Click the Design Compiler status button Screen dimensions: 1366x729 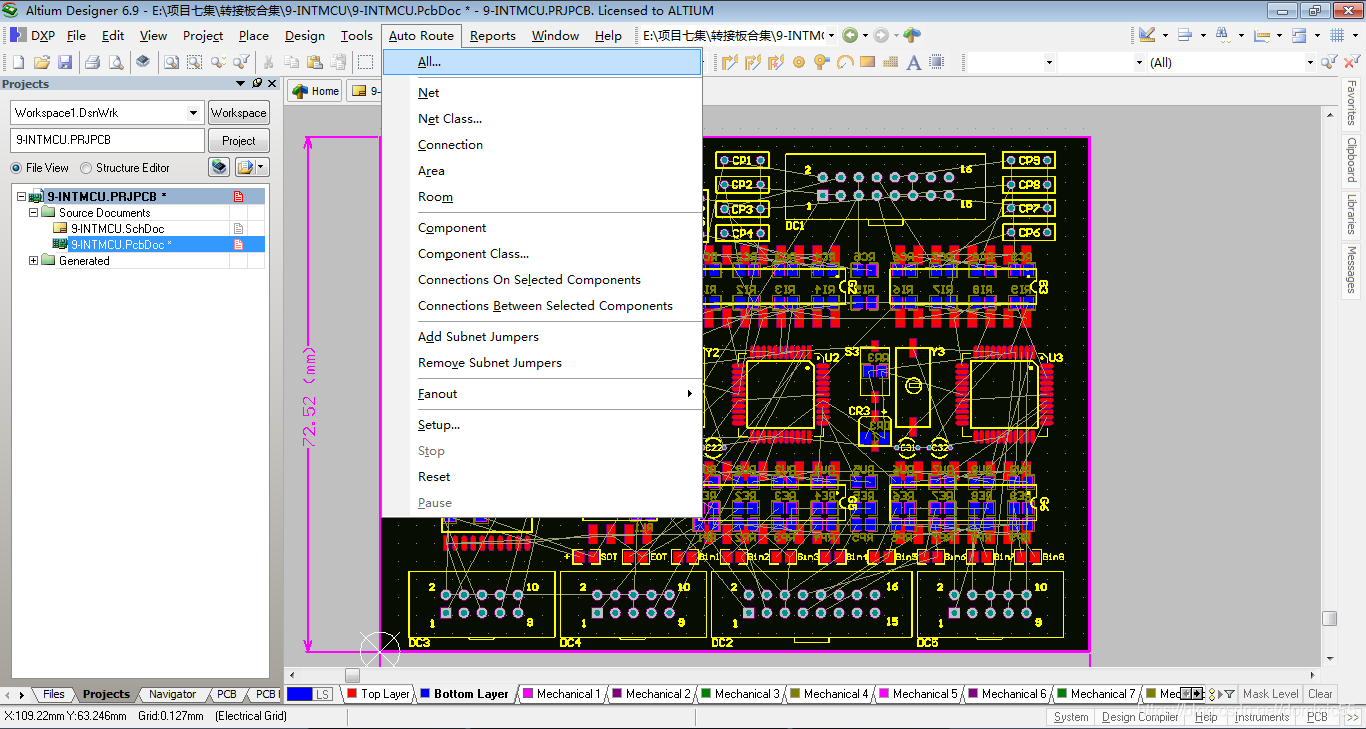pos(1140,717)
